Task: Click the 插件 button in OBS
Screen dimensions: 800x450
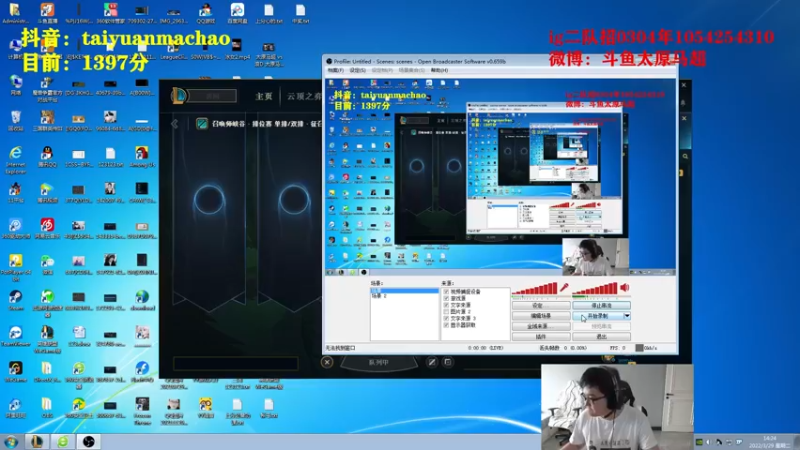Action: [x=541, y=337]
